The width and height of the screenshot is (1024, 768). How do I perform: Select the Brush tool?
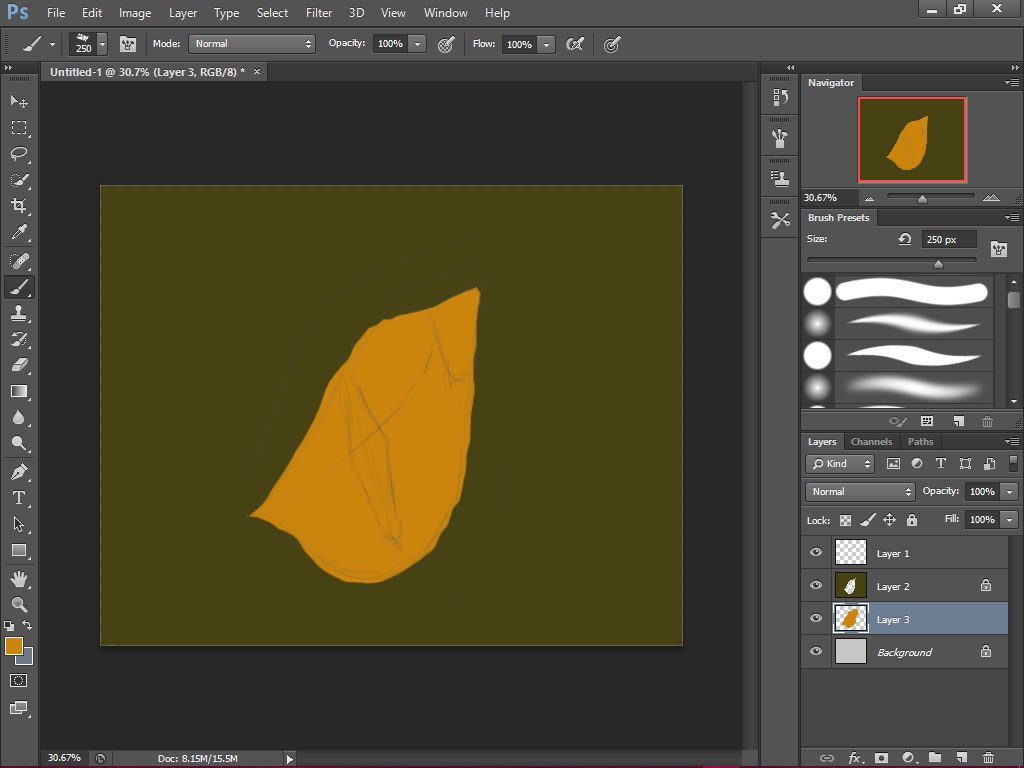[20, 287]
